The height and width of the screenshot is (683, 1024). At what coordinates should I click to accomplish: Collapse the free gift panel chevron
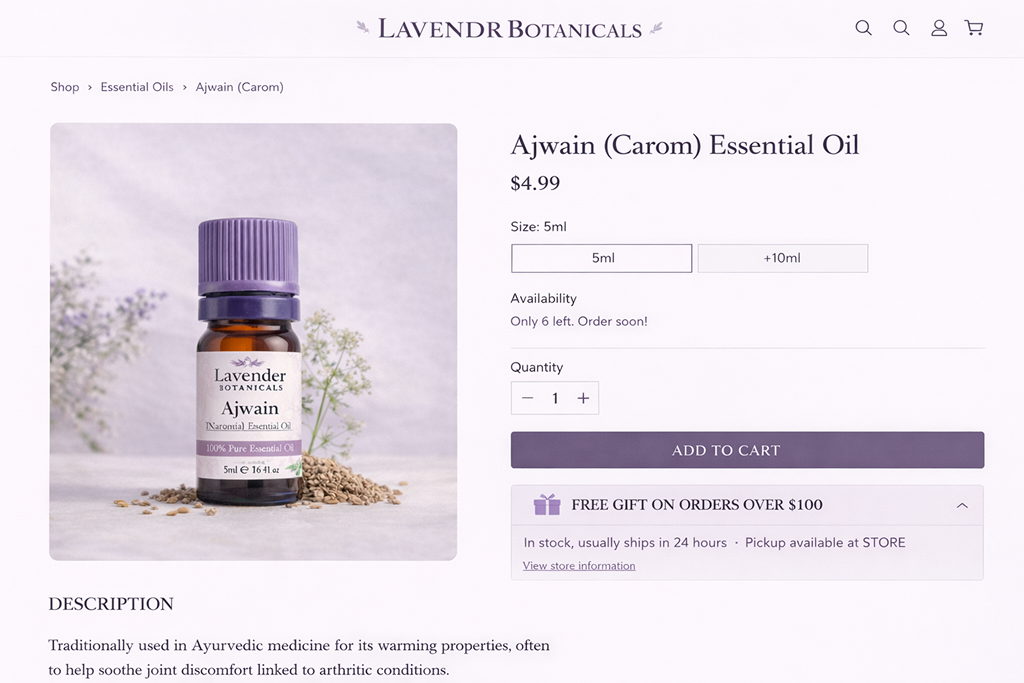(962, 505)
